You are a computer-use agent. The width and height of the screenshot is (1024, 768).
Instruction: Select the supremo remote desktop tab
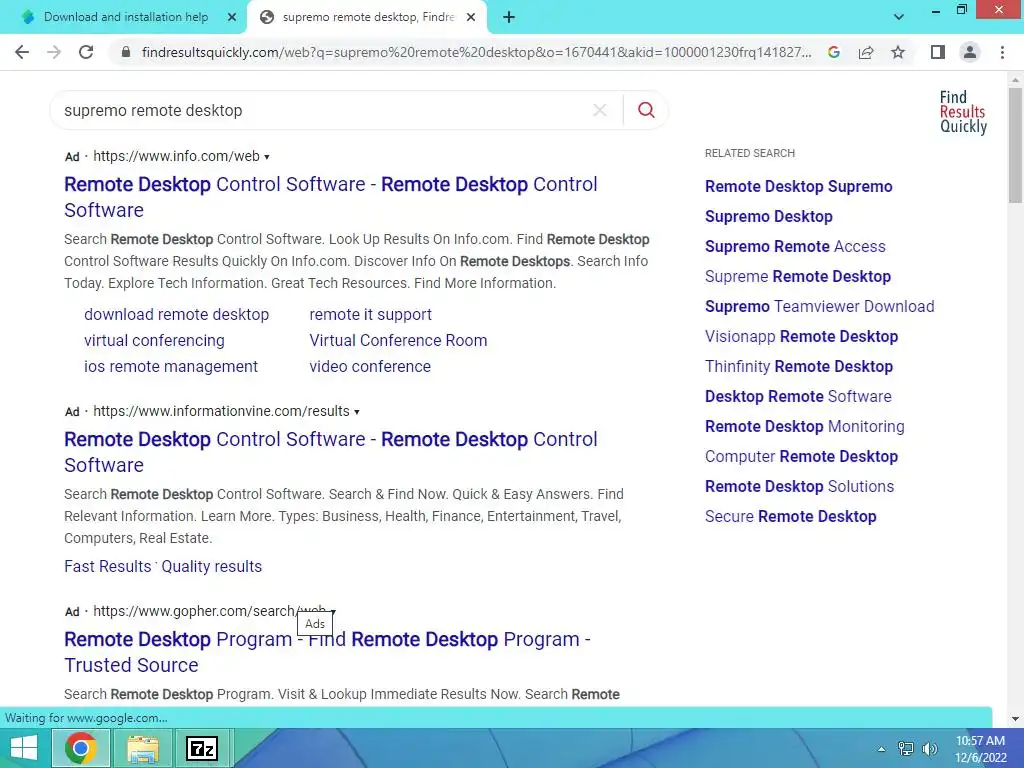pos(367,17)
